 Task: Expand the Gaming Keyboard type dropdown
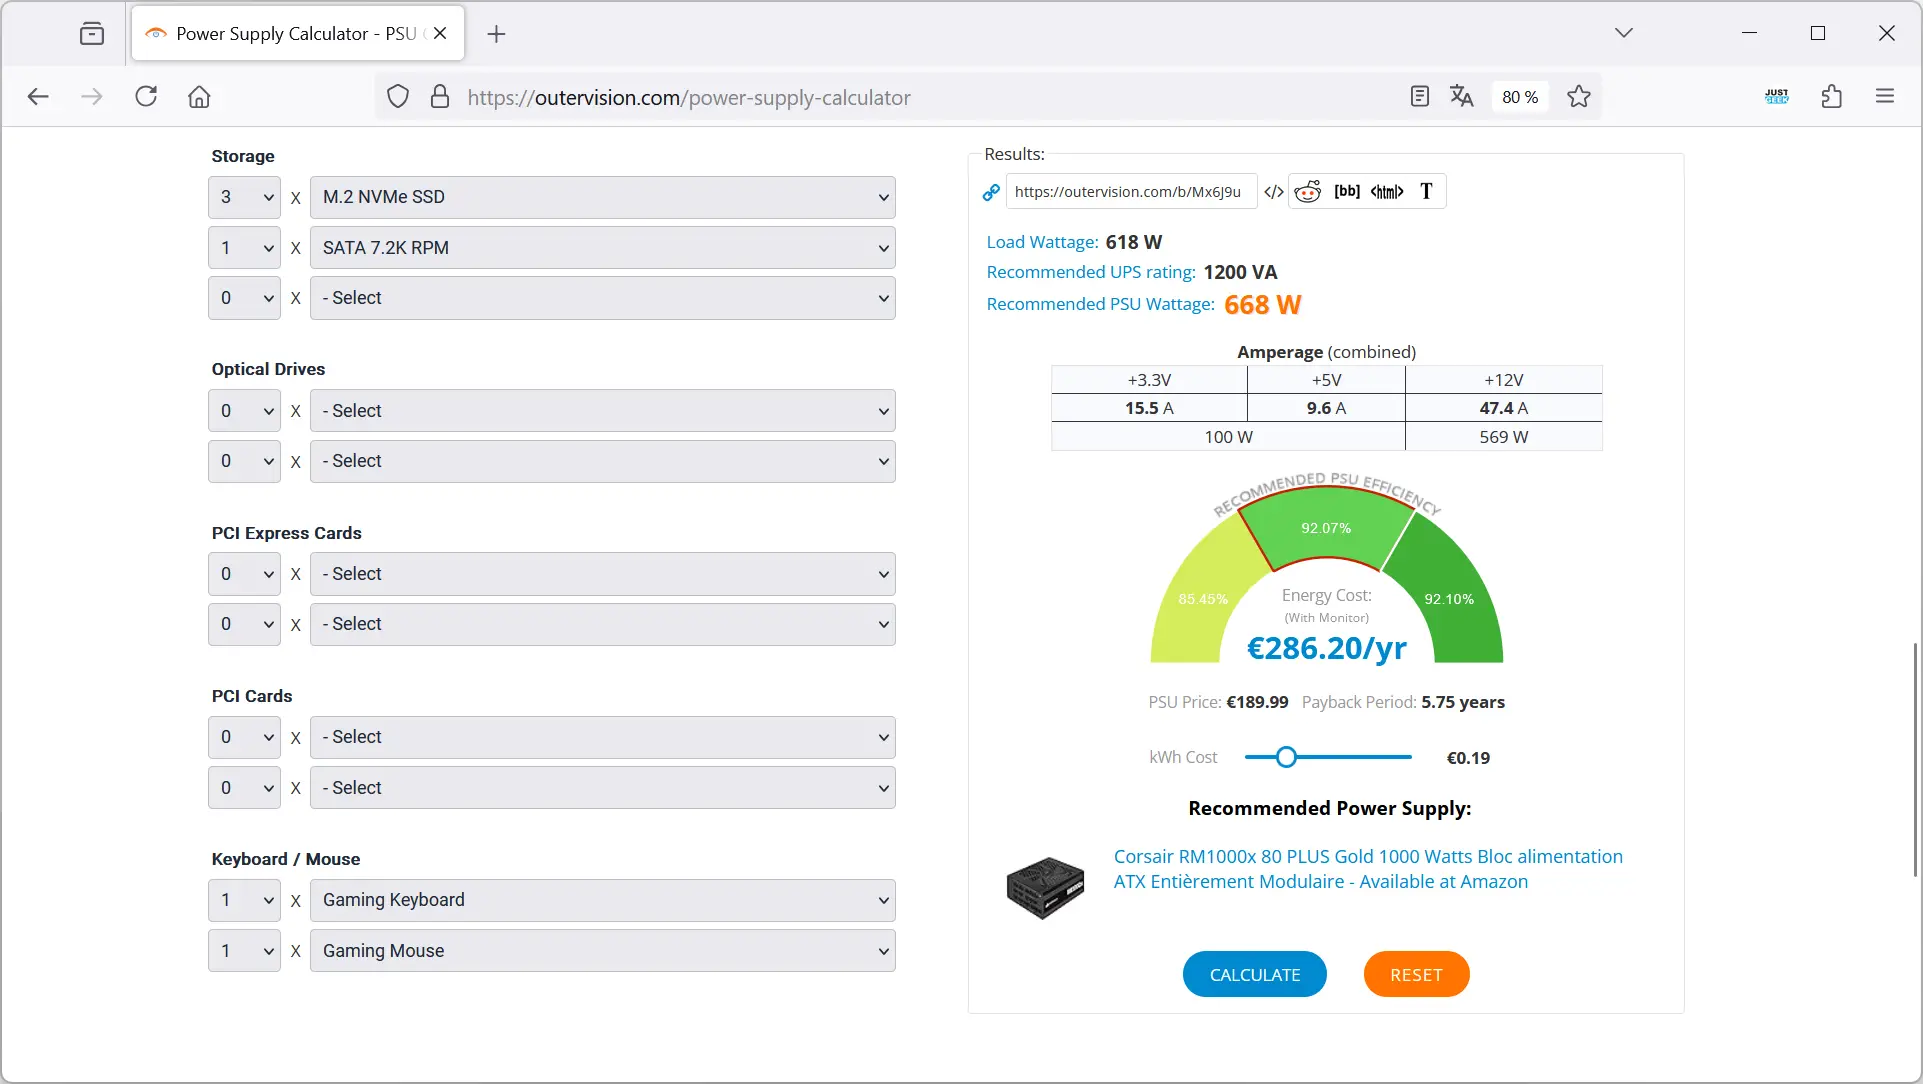point(602,900)
